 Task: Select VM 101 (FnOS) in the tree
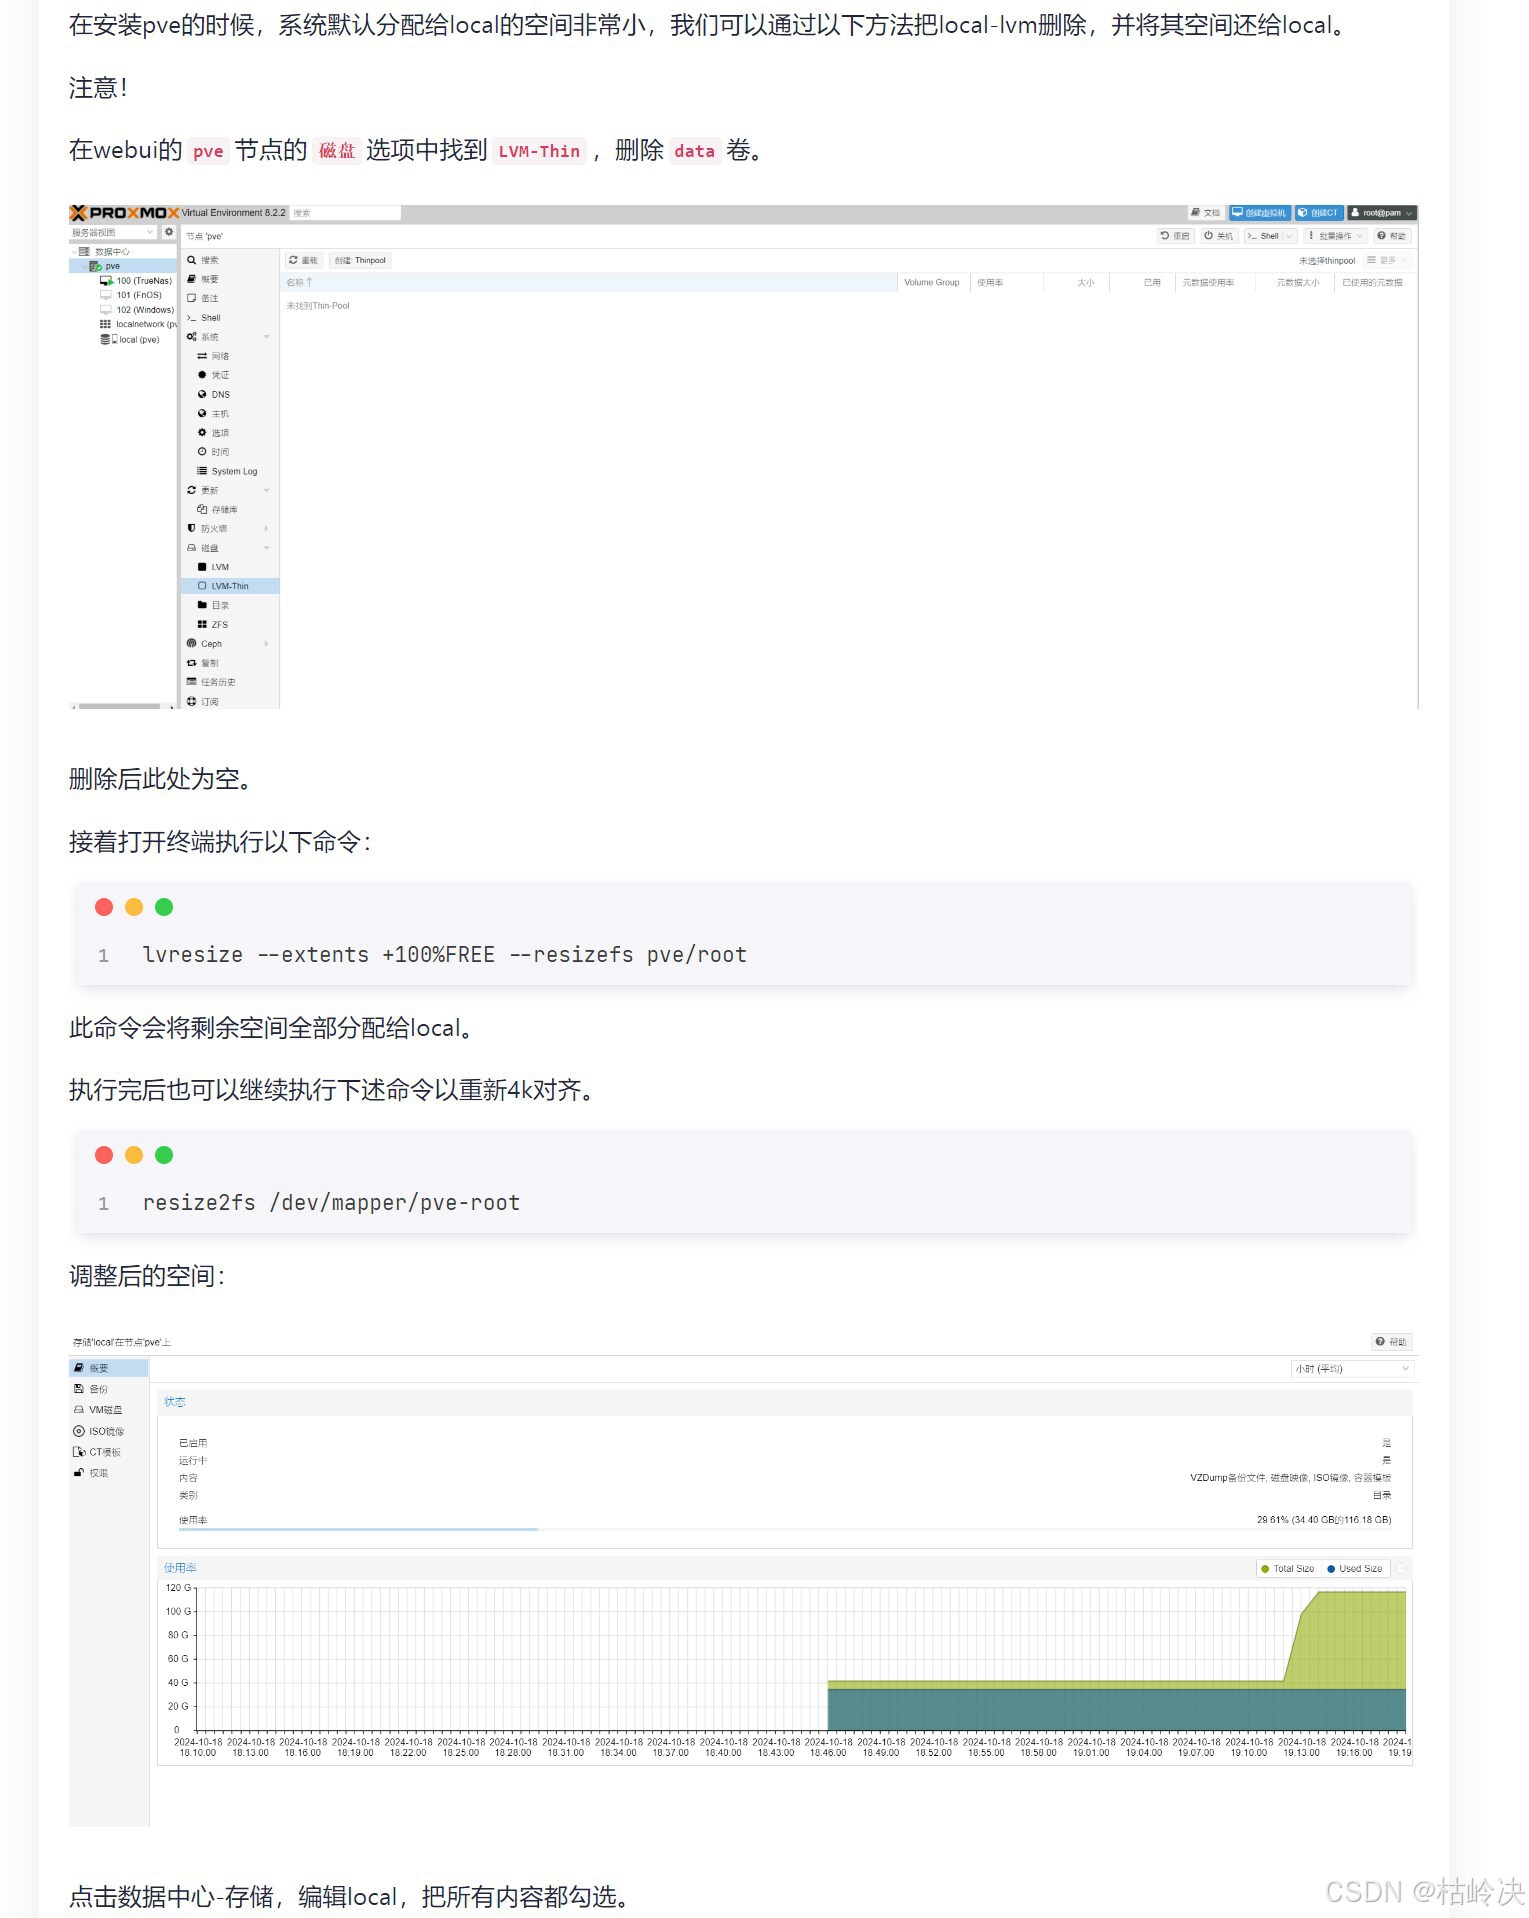pyautogui.click(x=131, y=295)
